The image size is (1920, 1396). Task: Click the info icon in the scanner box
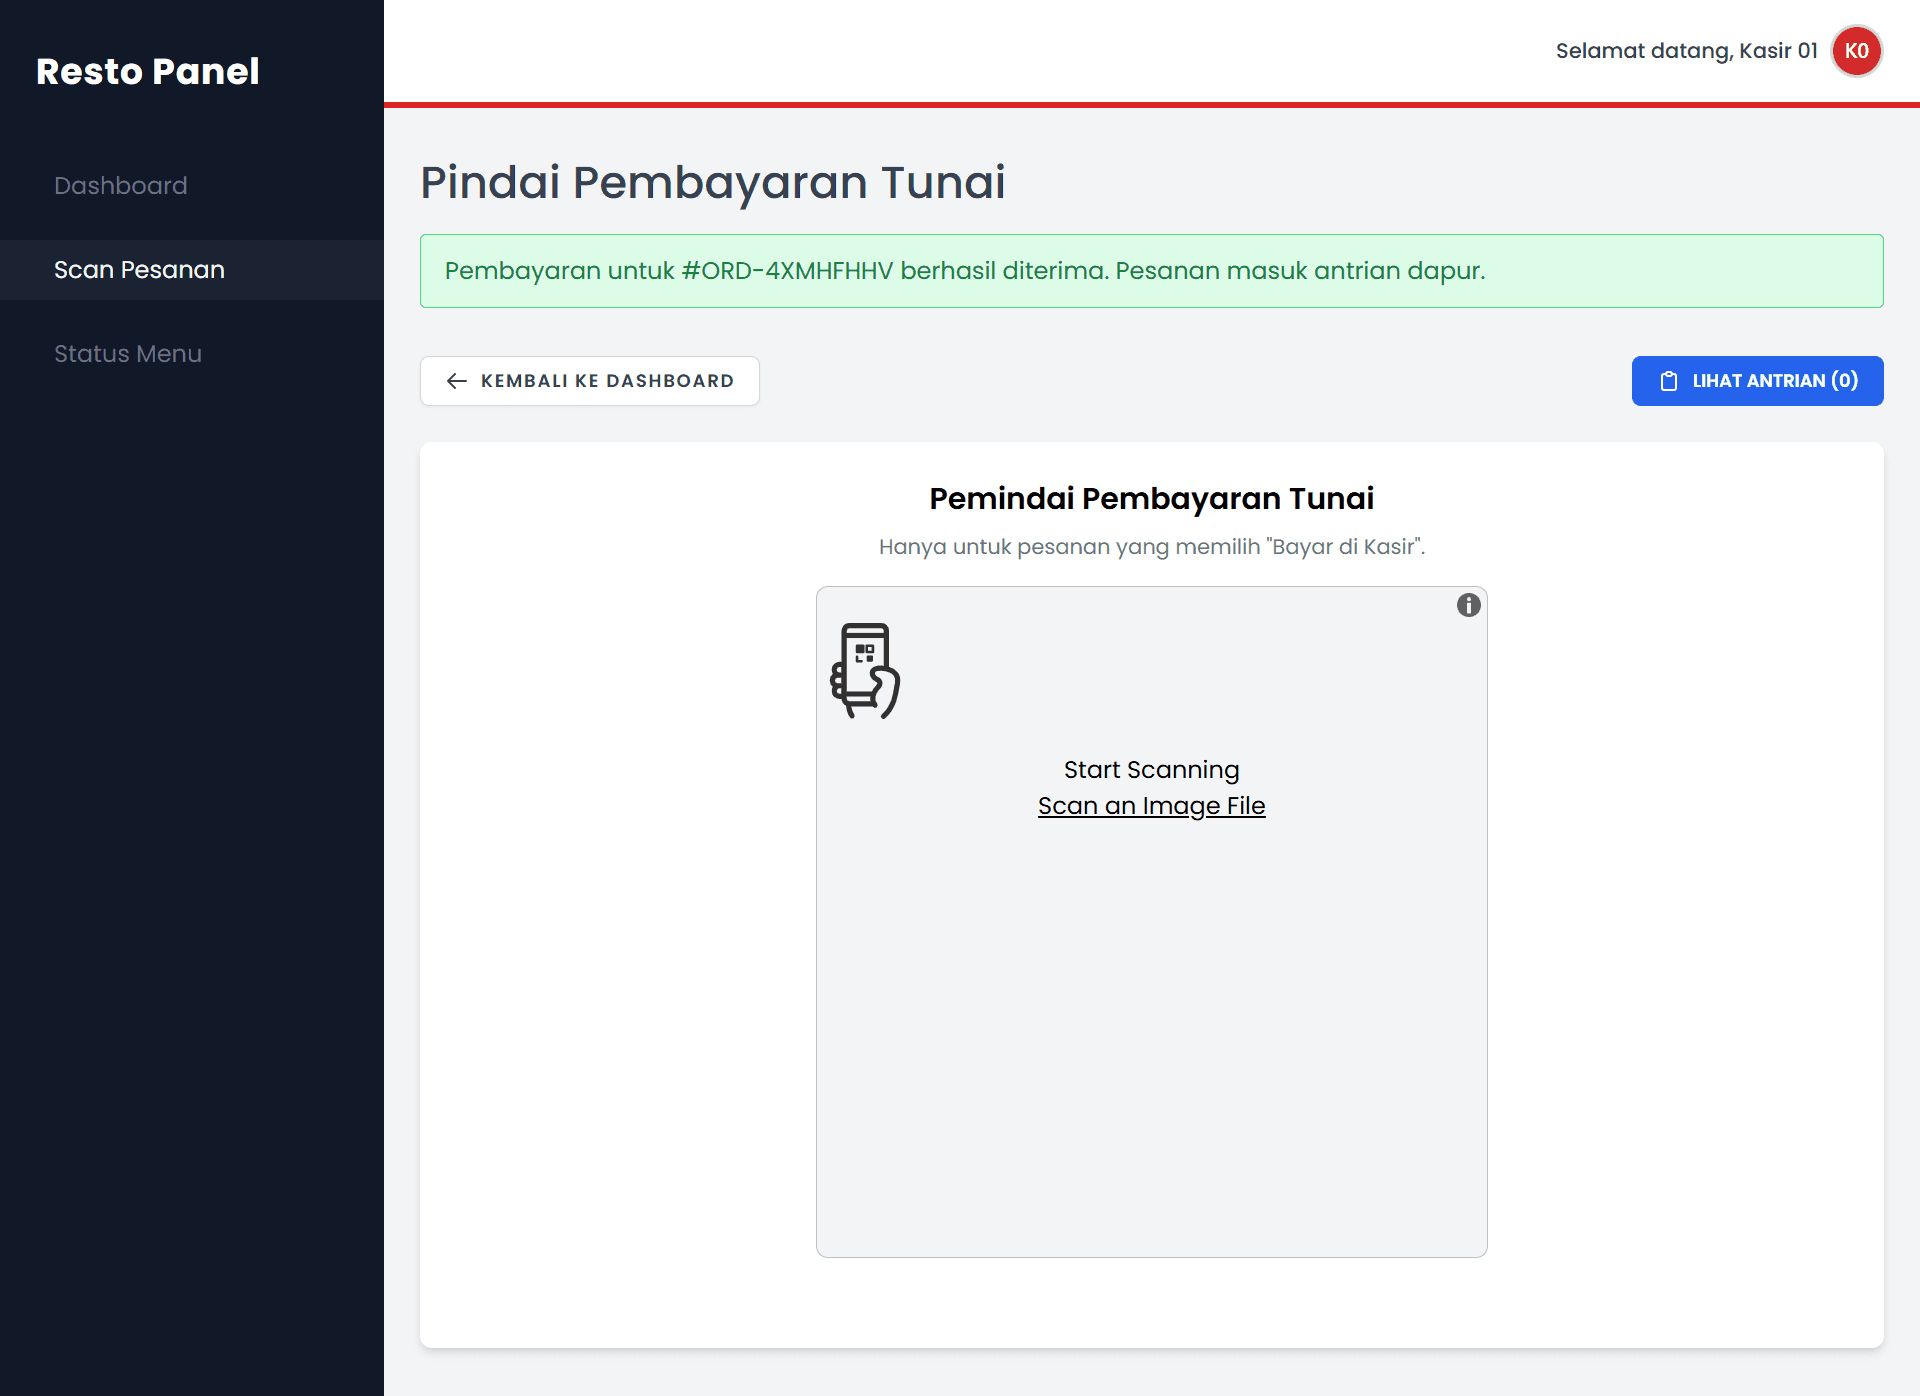(x=1469, y=605)
